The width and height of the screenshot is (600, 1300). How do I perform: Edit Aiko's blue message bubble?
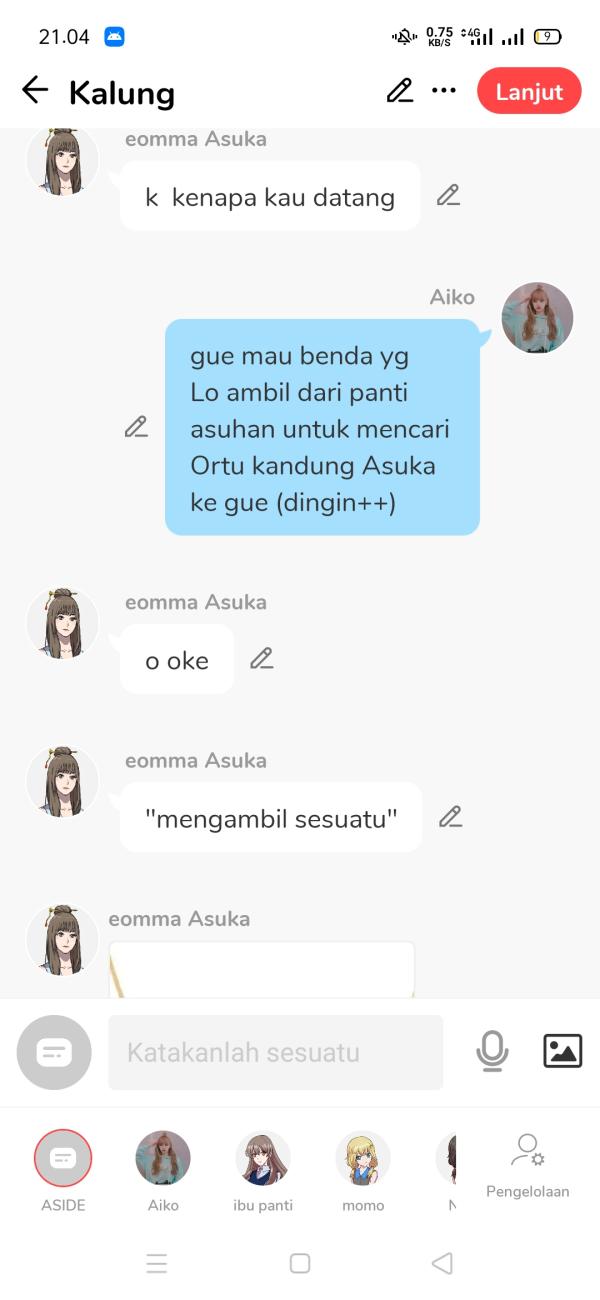(x=136, y=427)
